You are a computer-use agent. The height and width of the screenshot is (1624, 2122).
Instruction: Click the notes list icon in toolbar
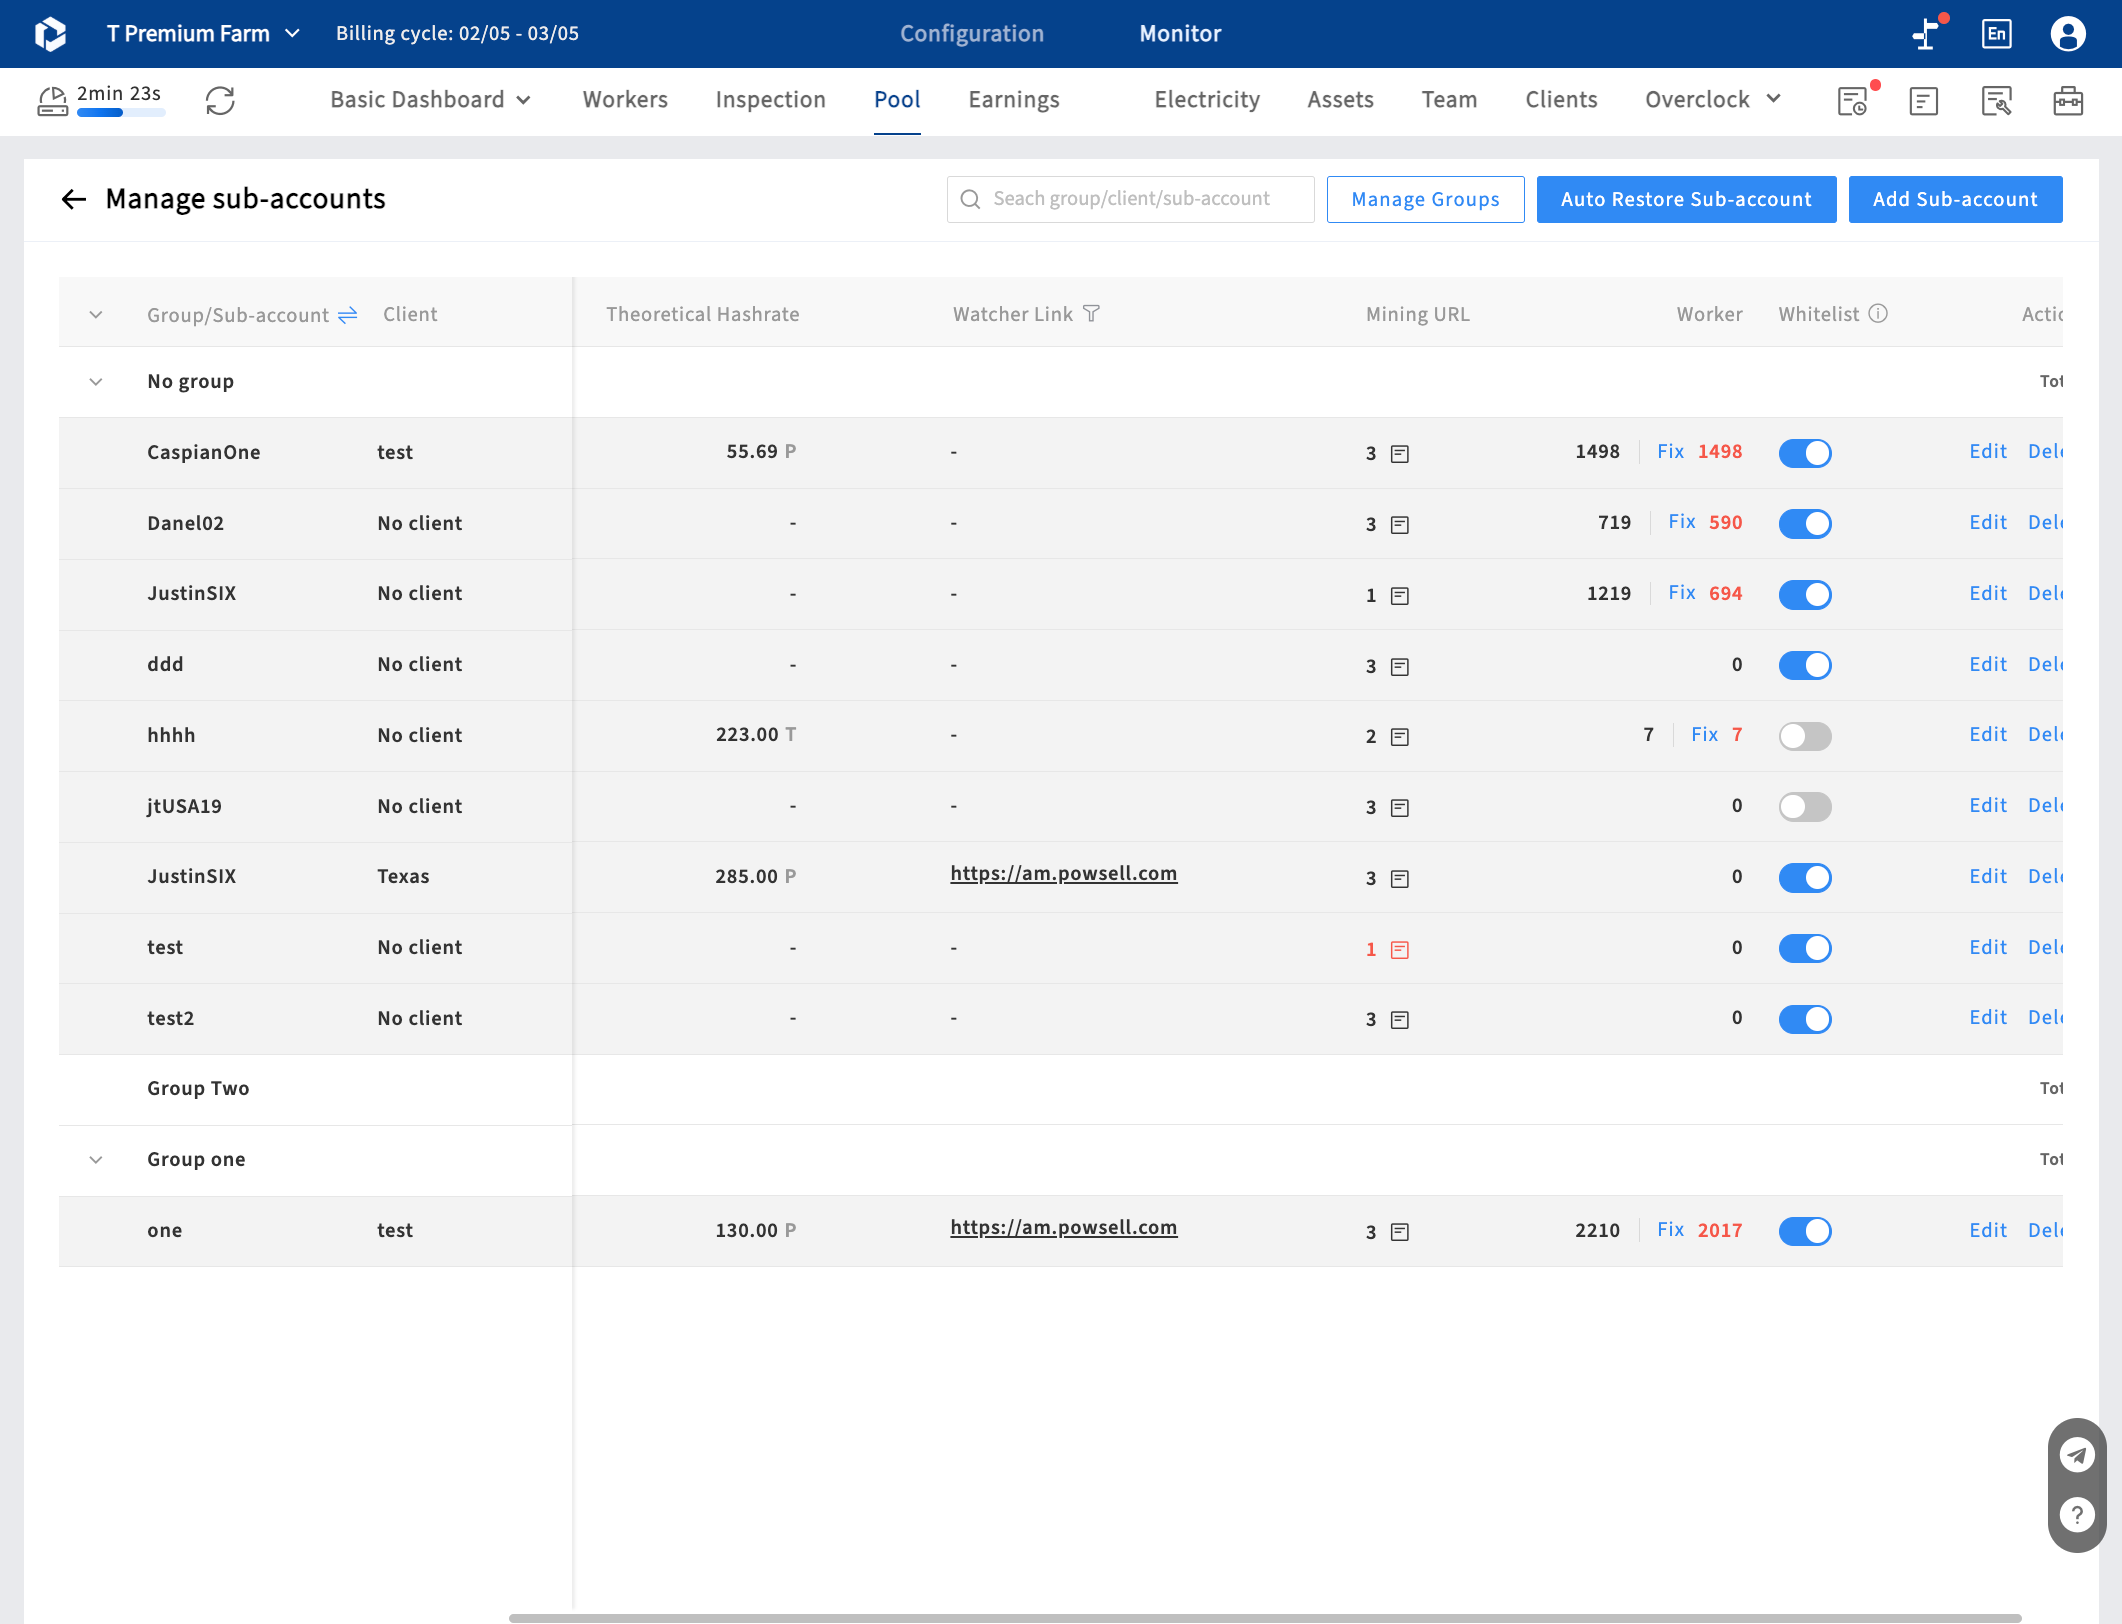click(x=1923, y=101)
